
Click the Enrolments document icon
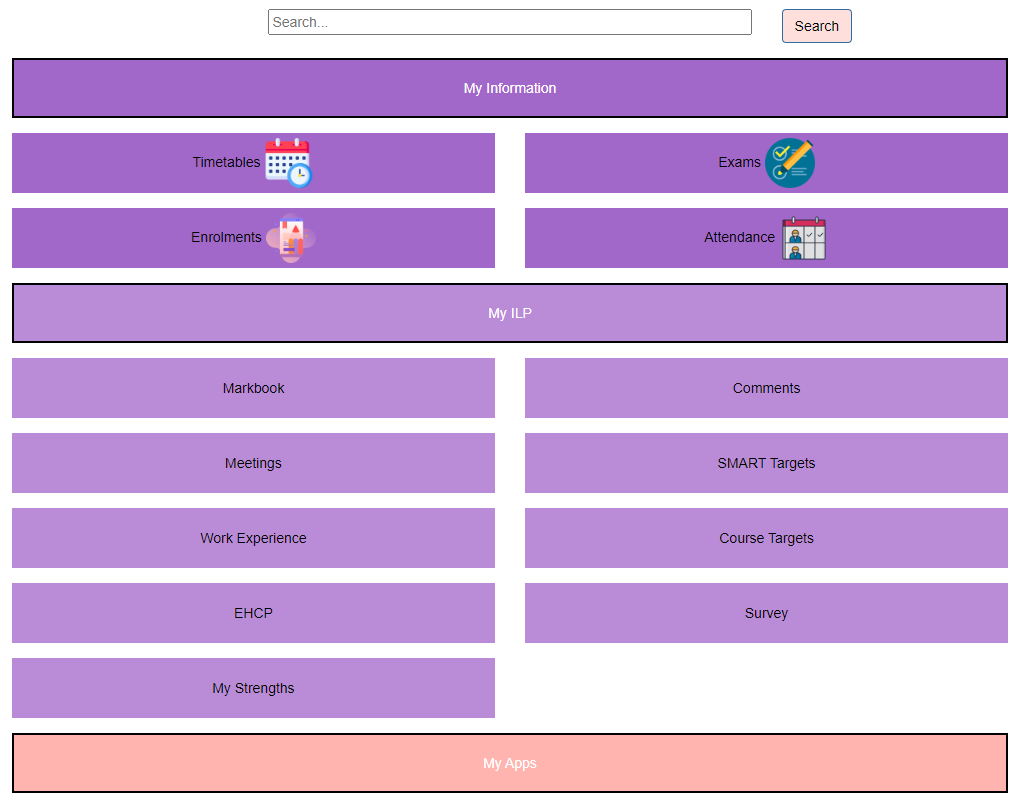291,238
